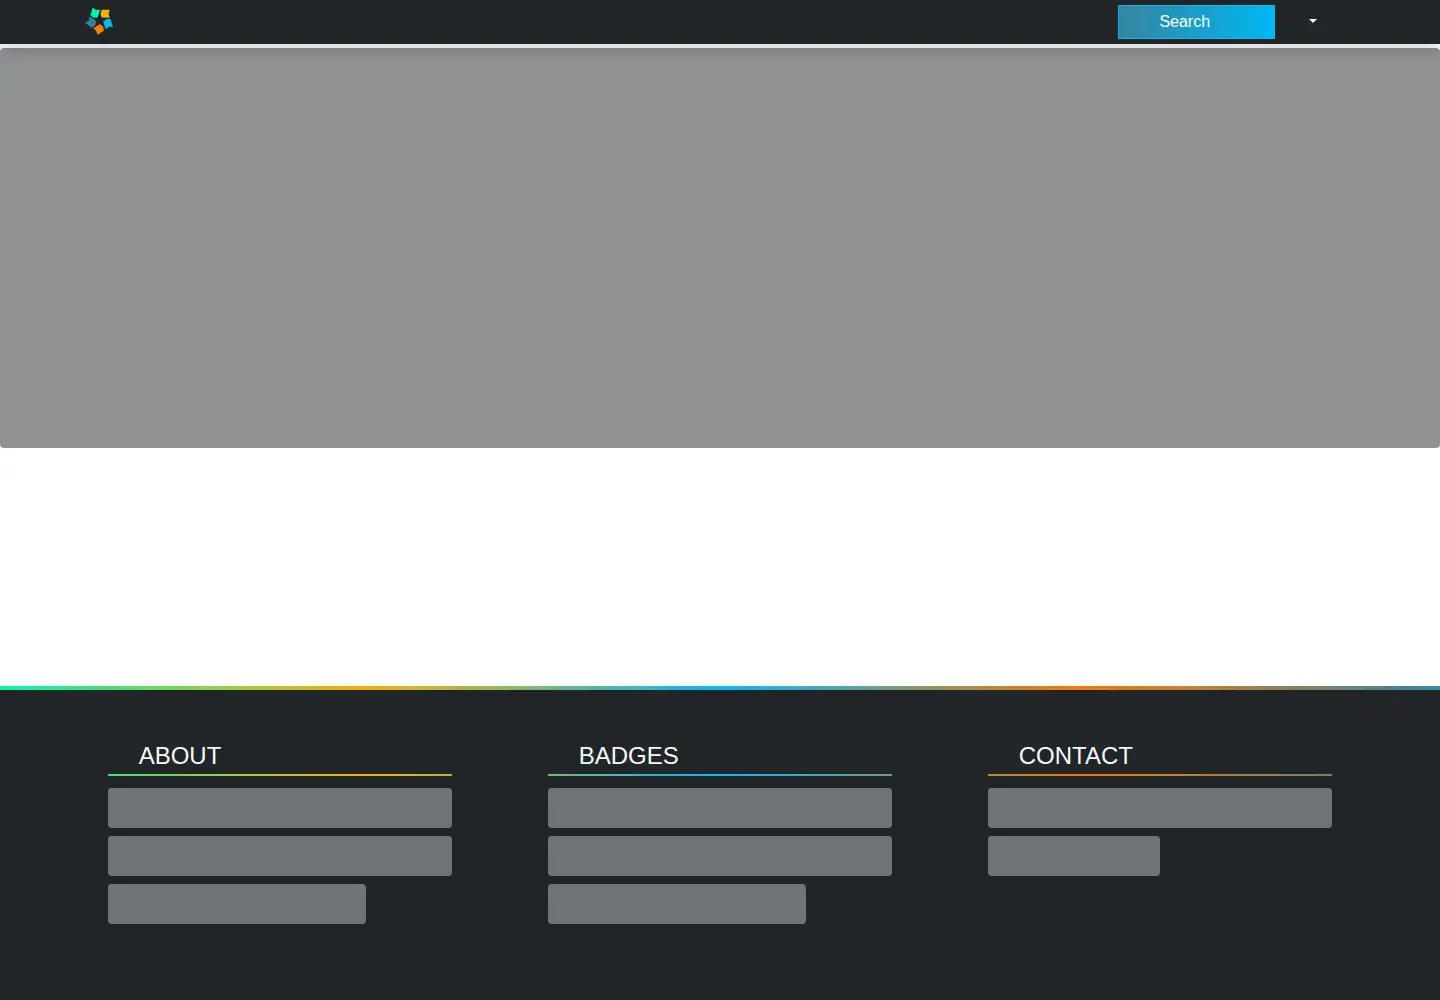Click the CONTACT footer heading
The image size is (1440, 1000).
pos(1076,756)
